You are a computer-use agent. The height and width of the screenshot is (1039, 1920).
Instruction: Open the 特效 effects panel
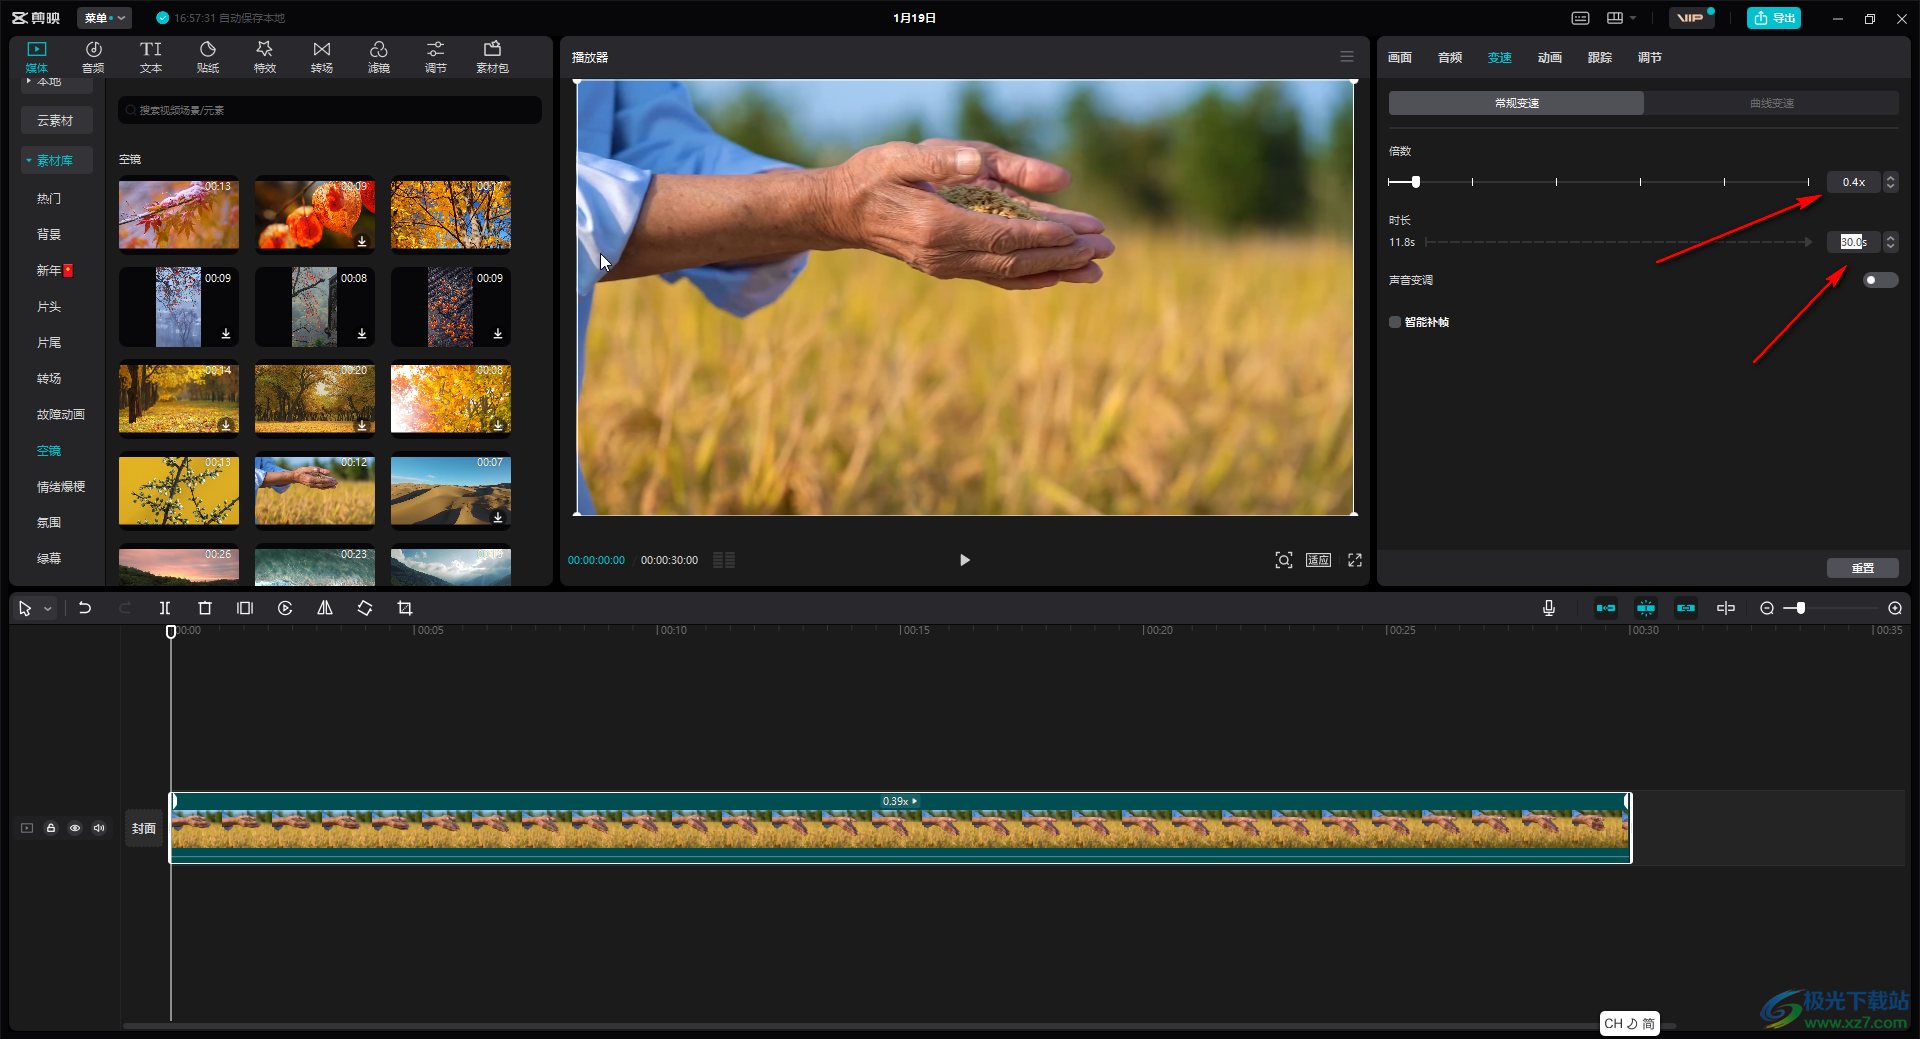pyautogui.click(x=265, y=57)
